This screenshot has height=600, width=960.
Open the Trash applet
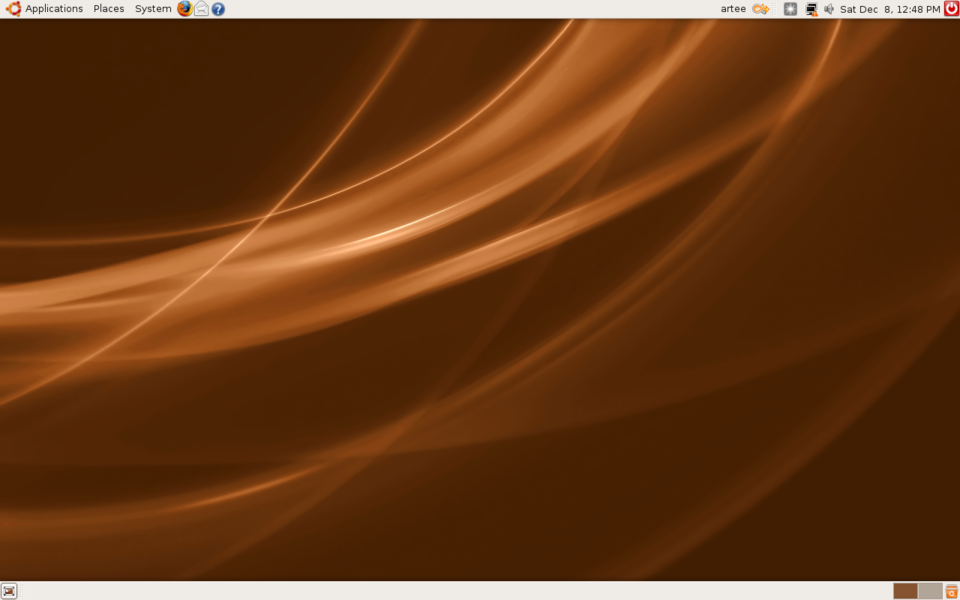point(951,591)
